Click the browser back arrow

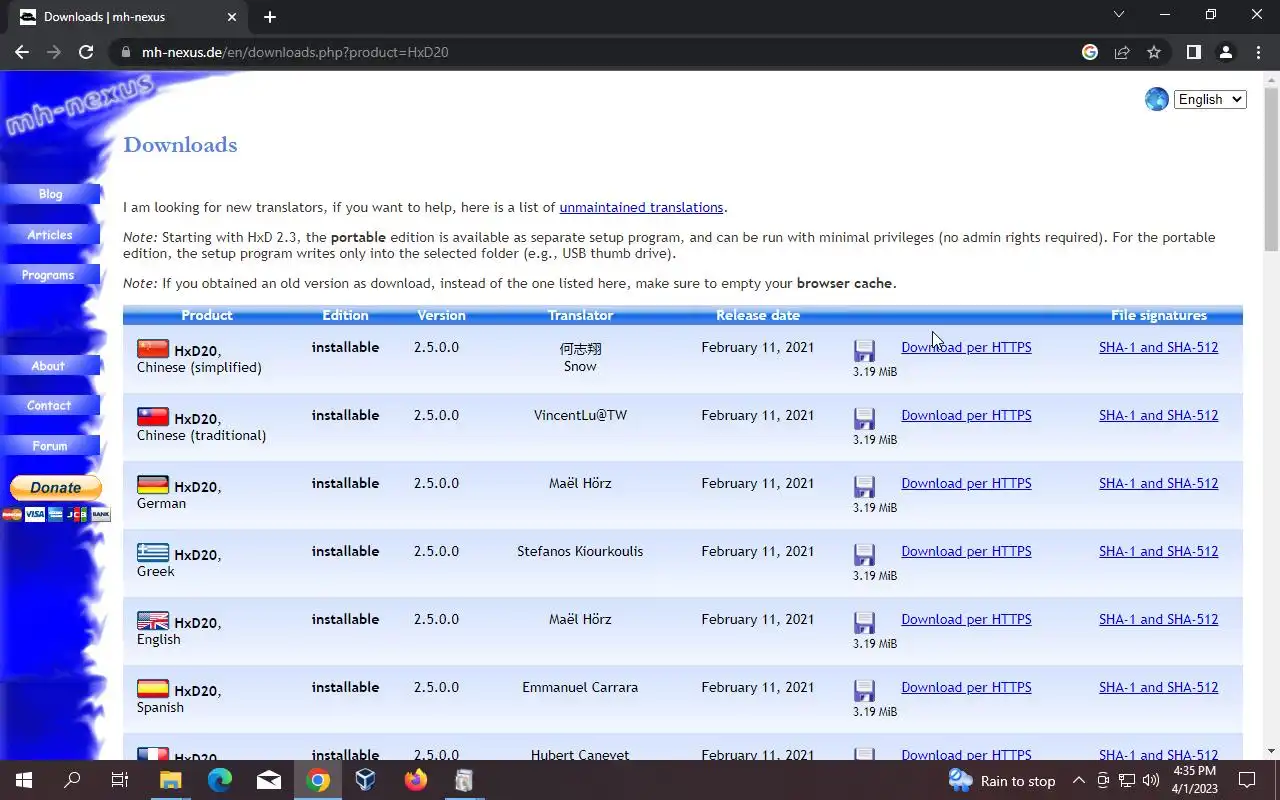pos(22,52)
